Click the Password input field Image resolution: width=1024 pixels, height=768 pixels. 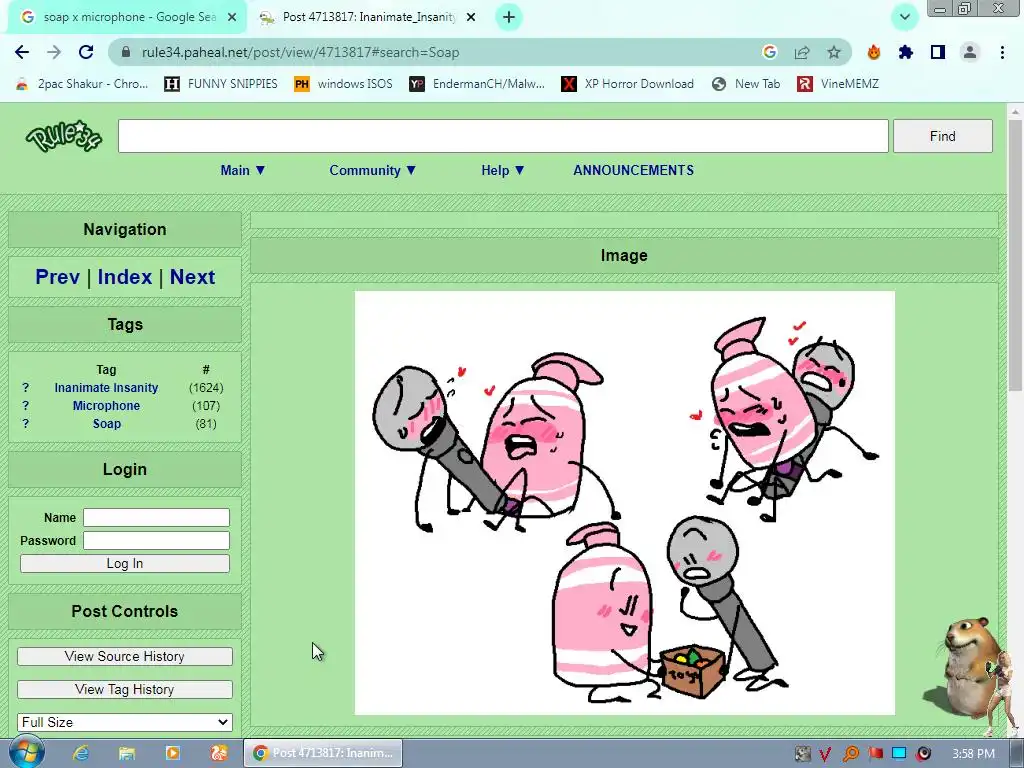[x=156, y=541]
